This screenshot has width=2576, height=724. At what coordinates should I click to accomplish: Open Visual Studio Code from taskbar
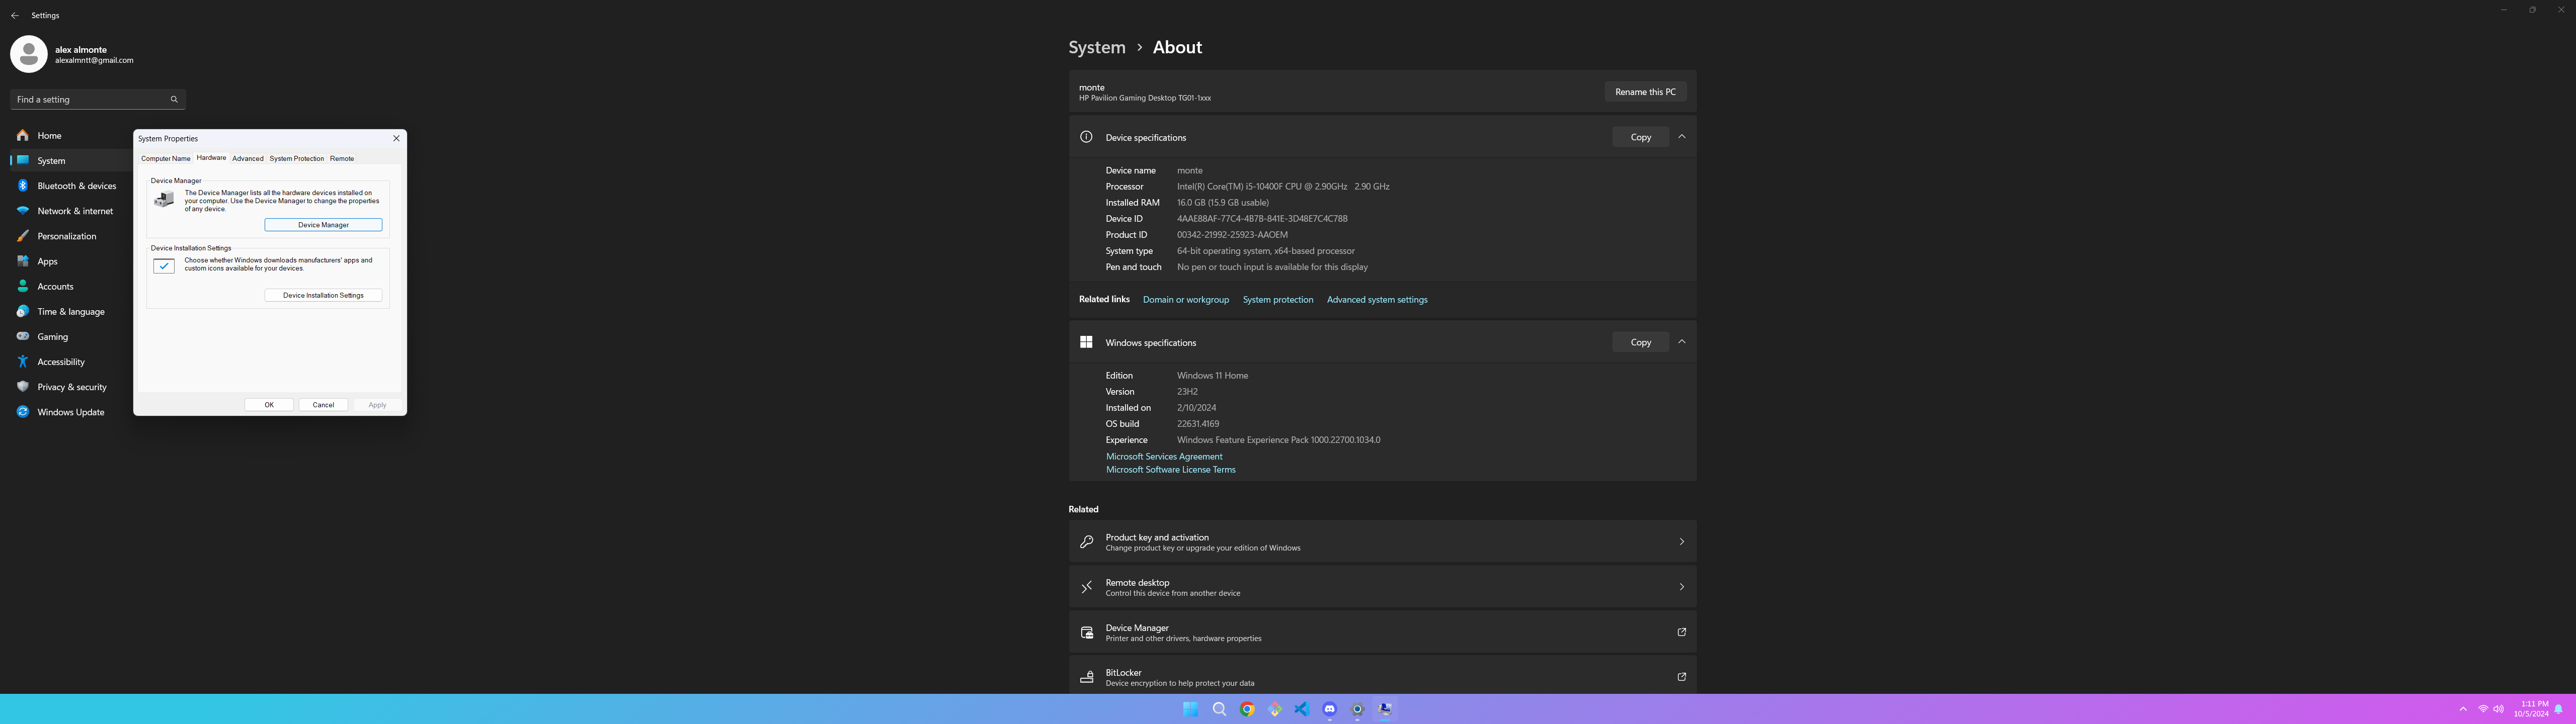point(1301,709)
